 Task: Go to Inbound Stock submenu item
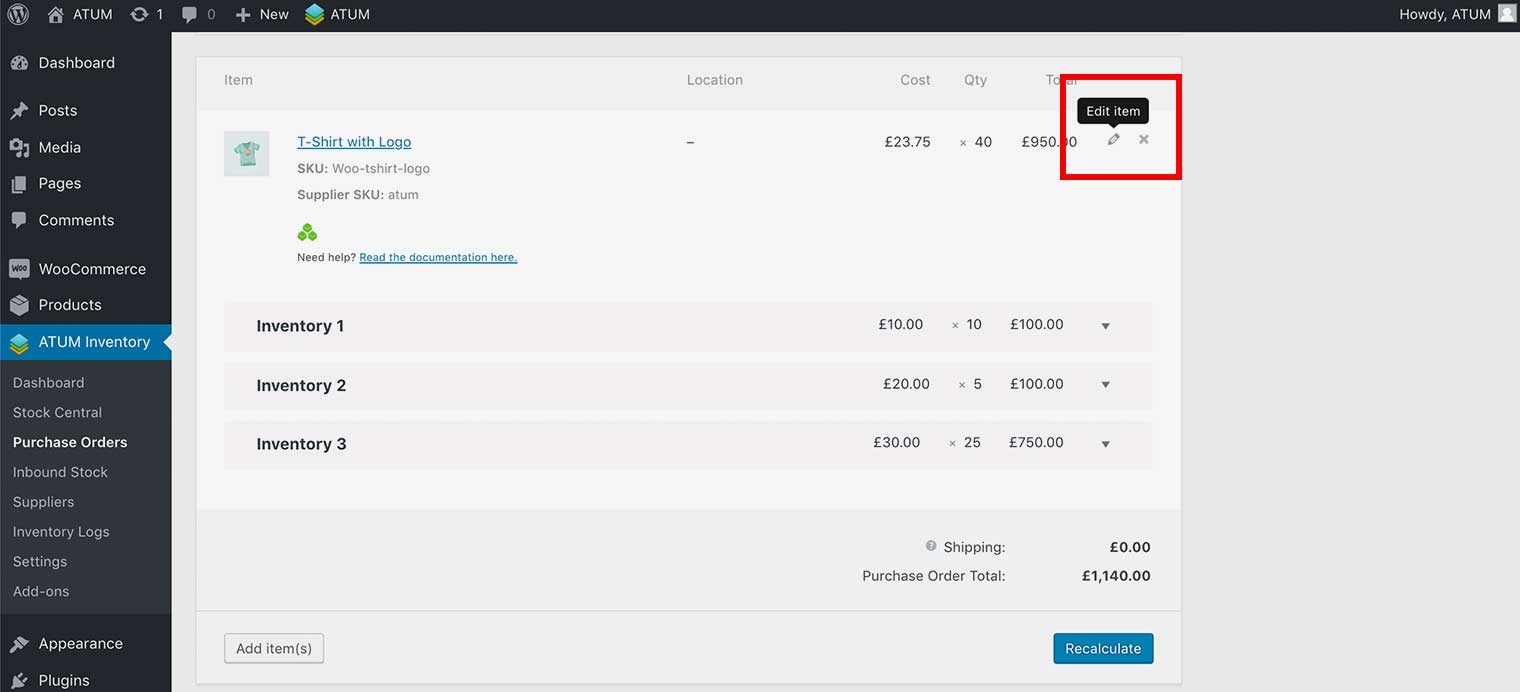[60, 472]
